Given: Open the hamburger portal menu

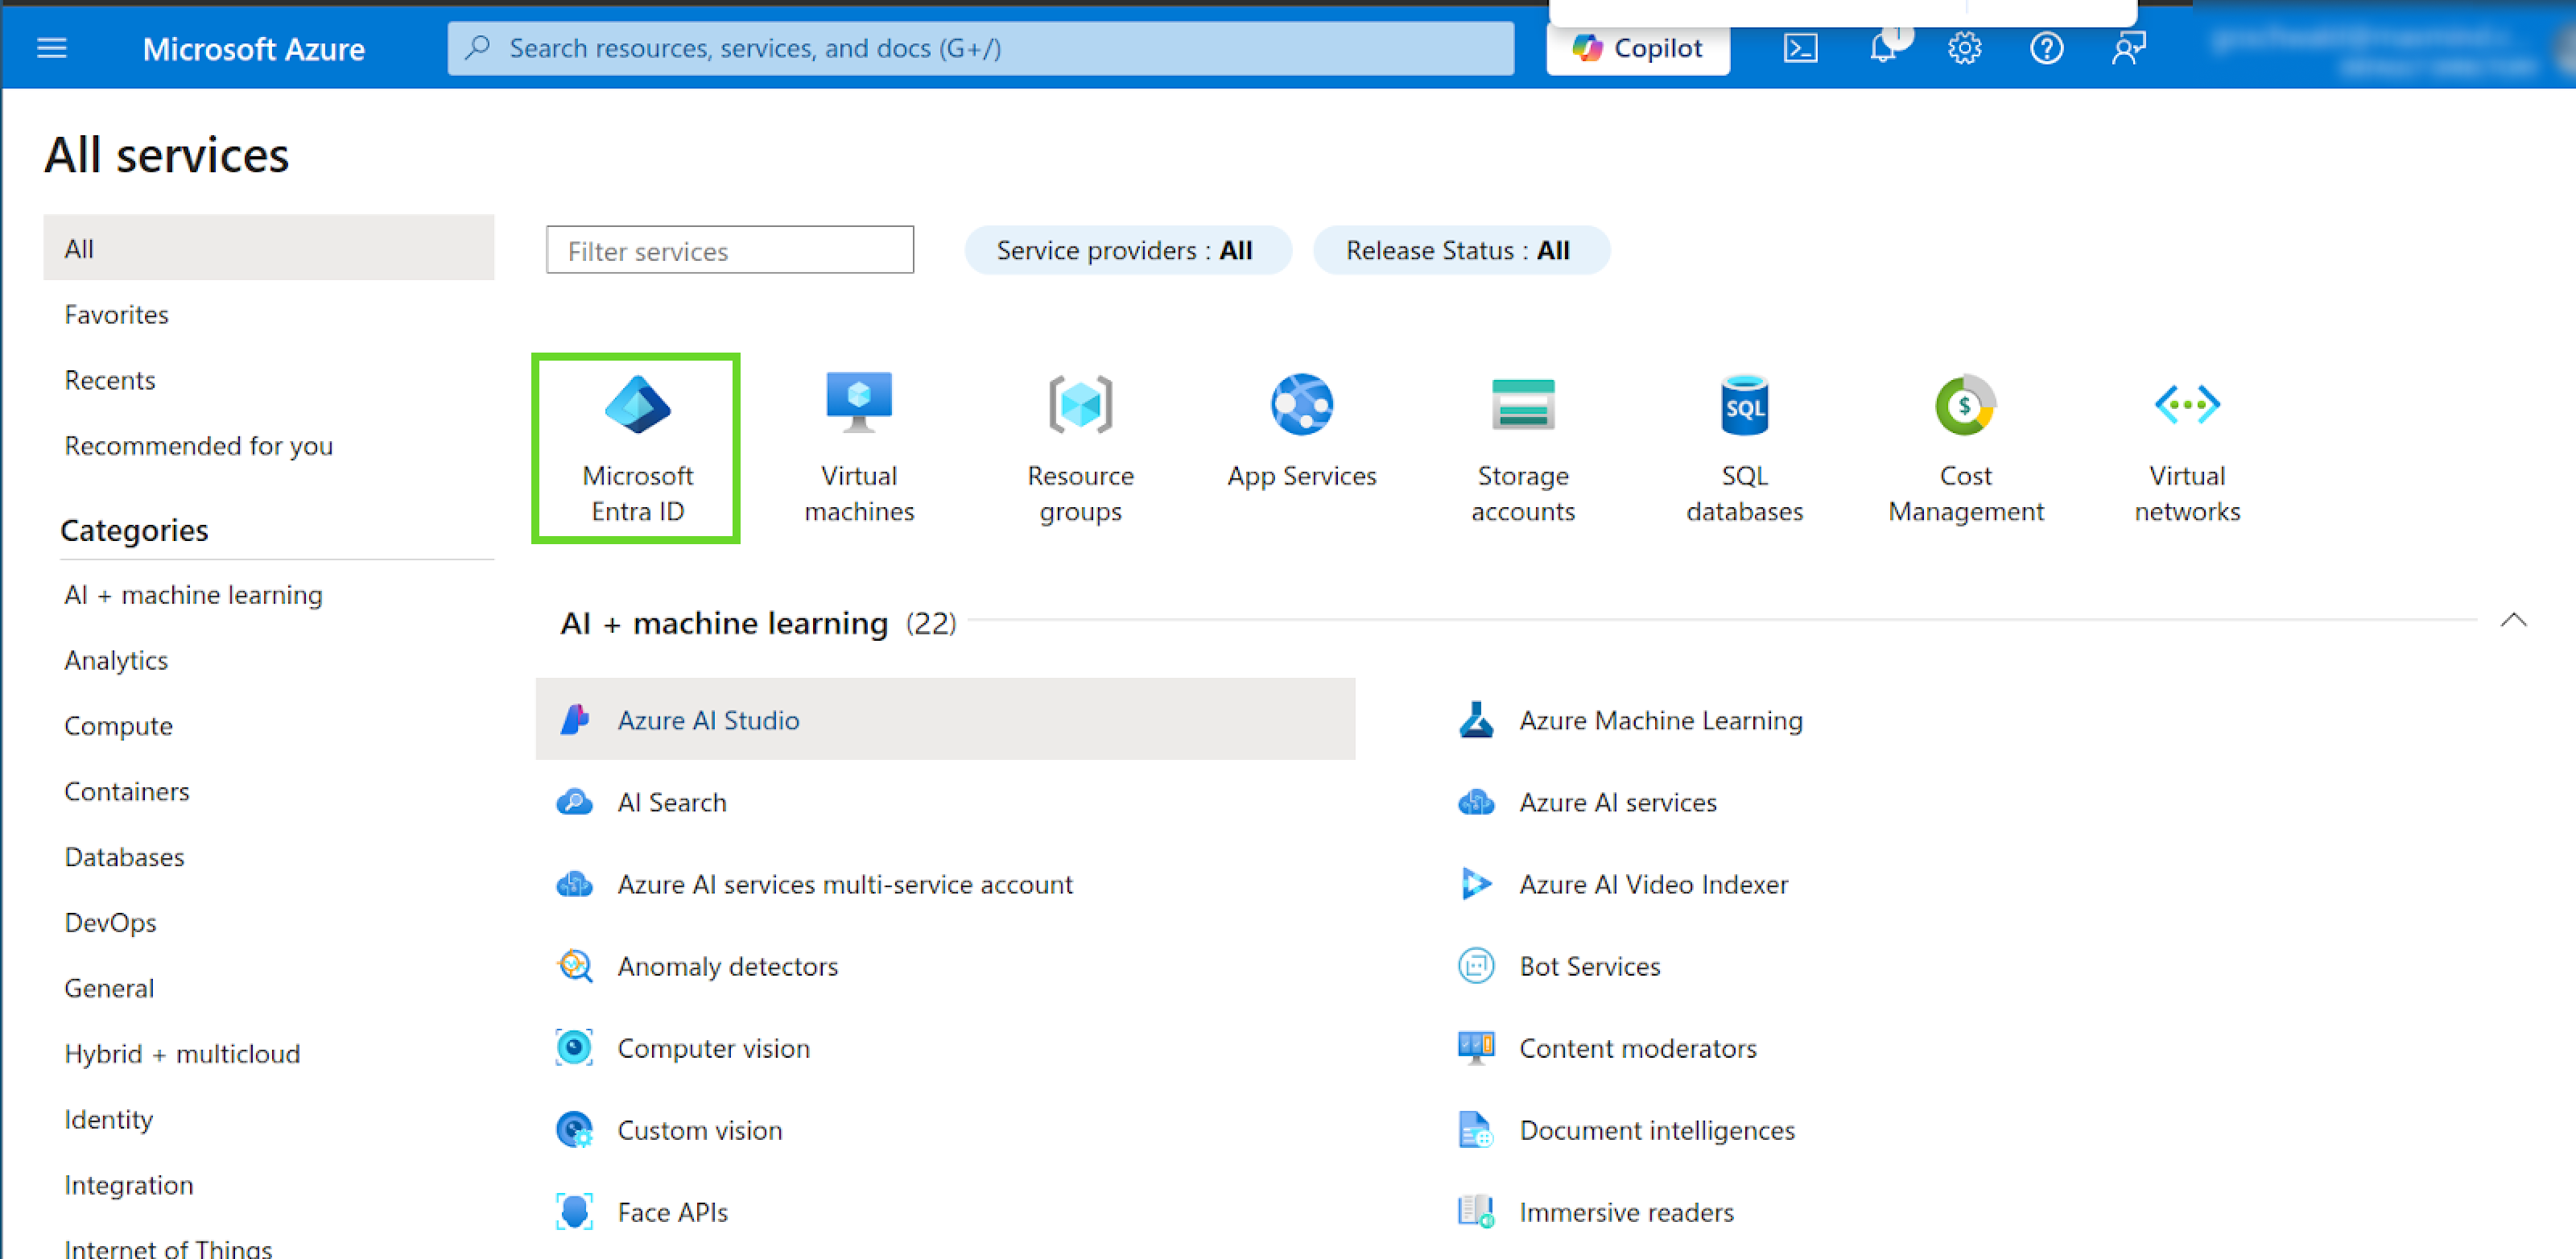Looking at the screenshot, I should (x=52, y=48).
